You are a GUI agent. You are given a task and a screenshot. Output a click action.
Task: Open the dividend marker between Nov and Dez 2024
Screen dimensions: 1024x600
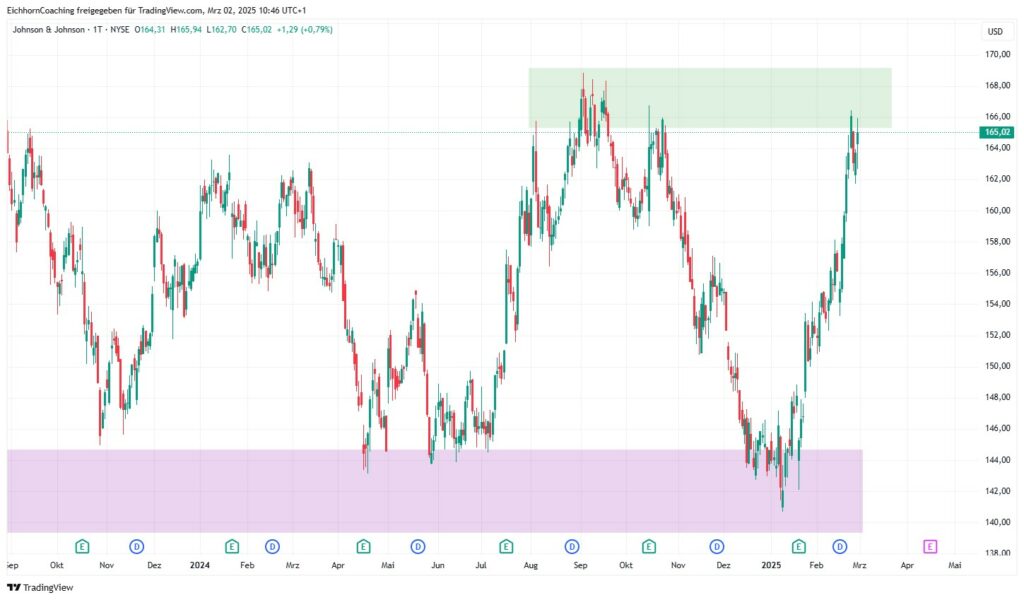717,546
